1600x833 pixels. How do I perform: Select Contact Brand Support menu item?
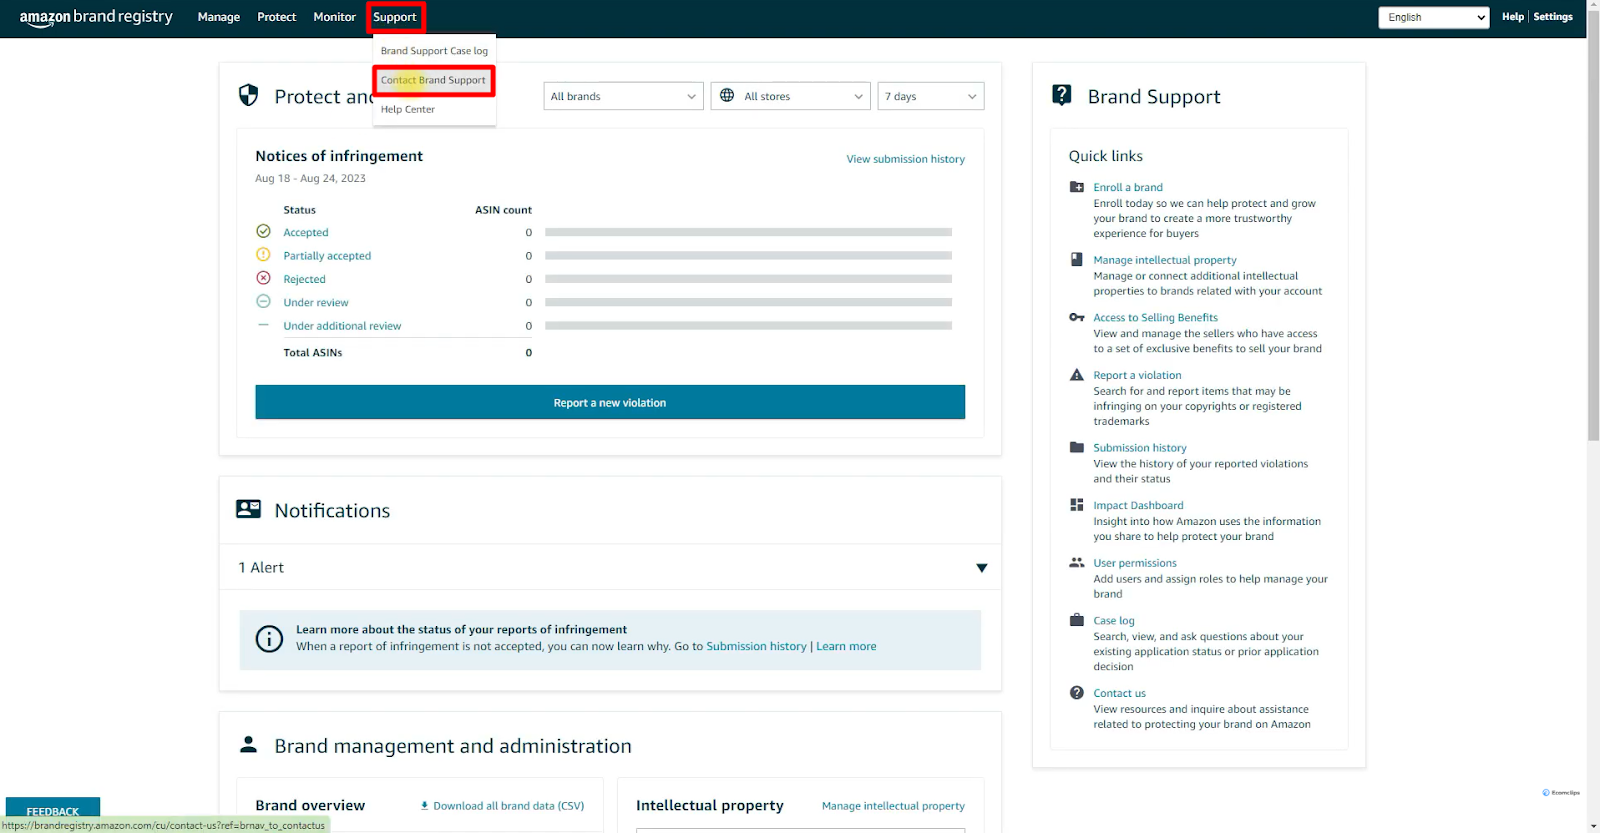coord(434,80)
